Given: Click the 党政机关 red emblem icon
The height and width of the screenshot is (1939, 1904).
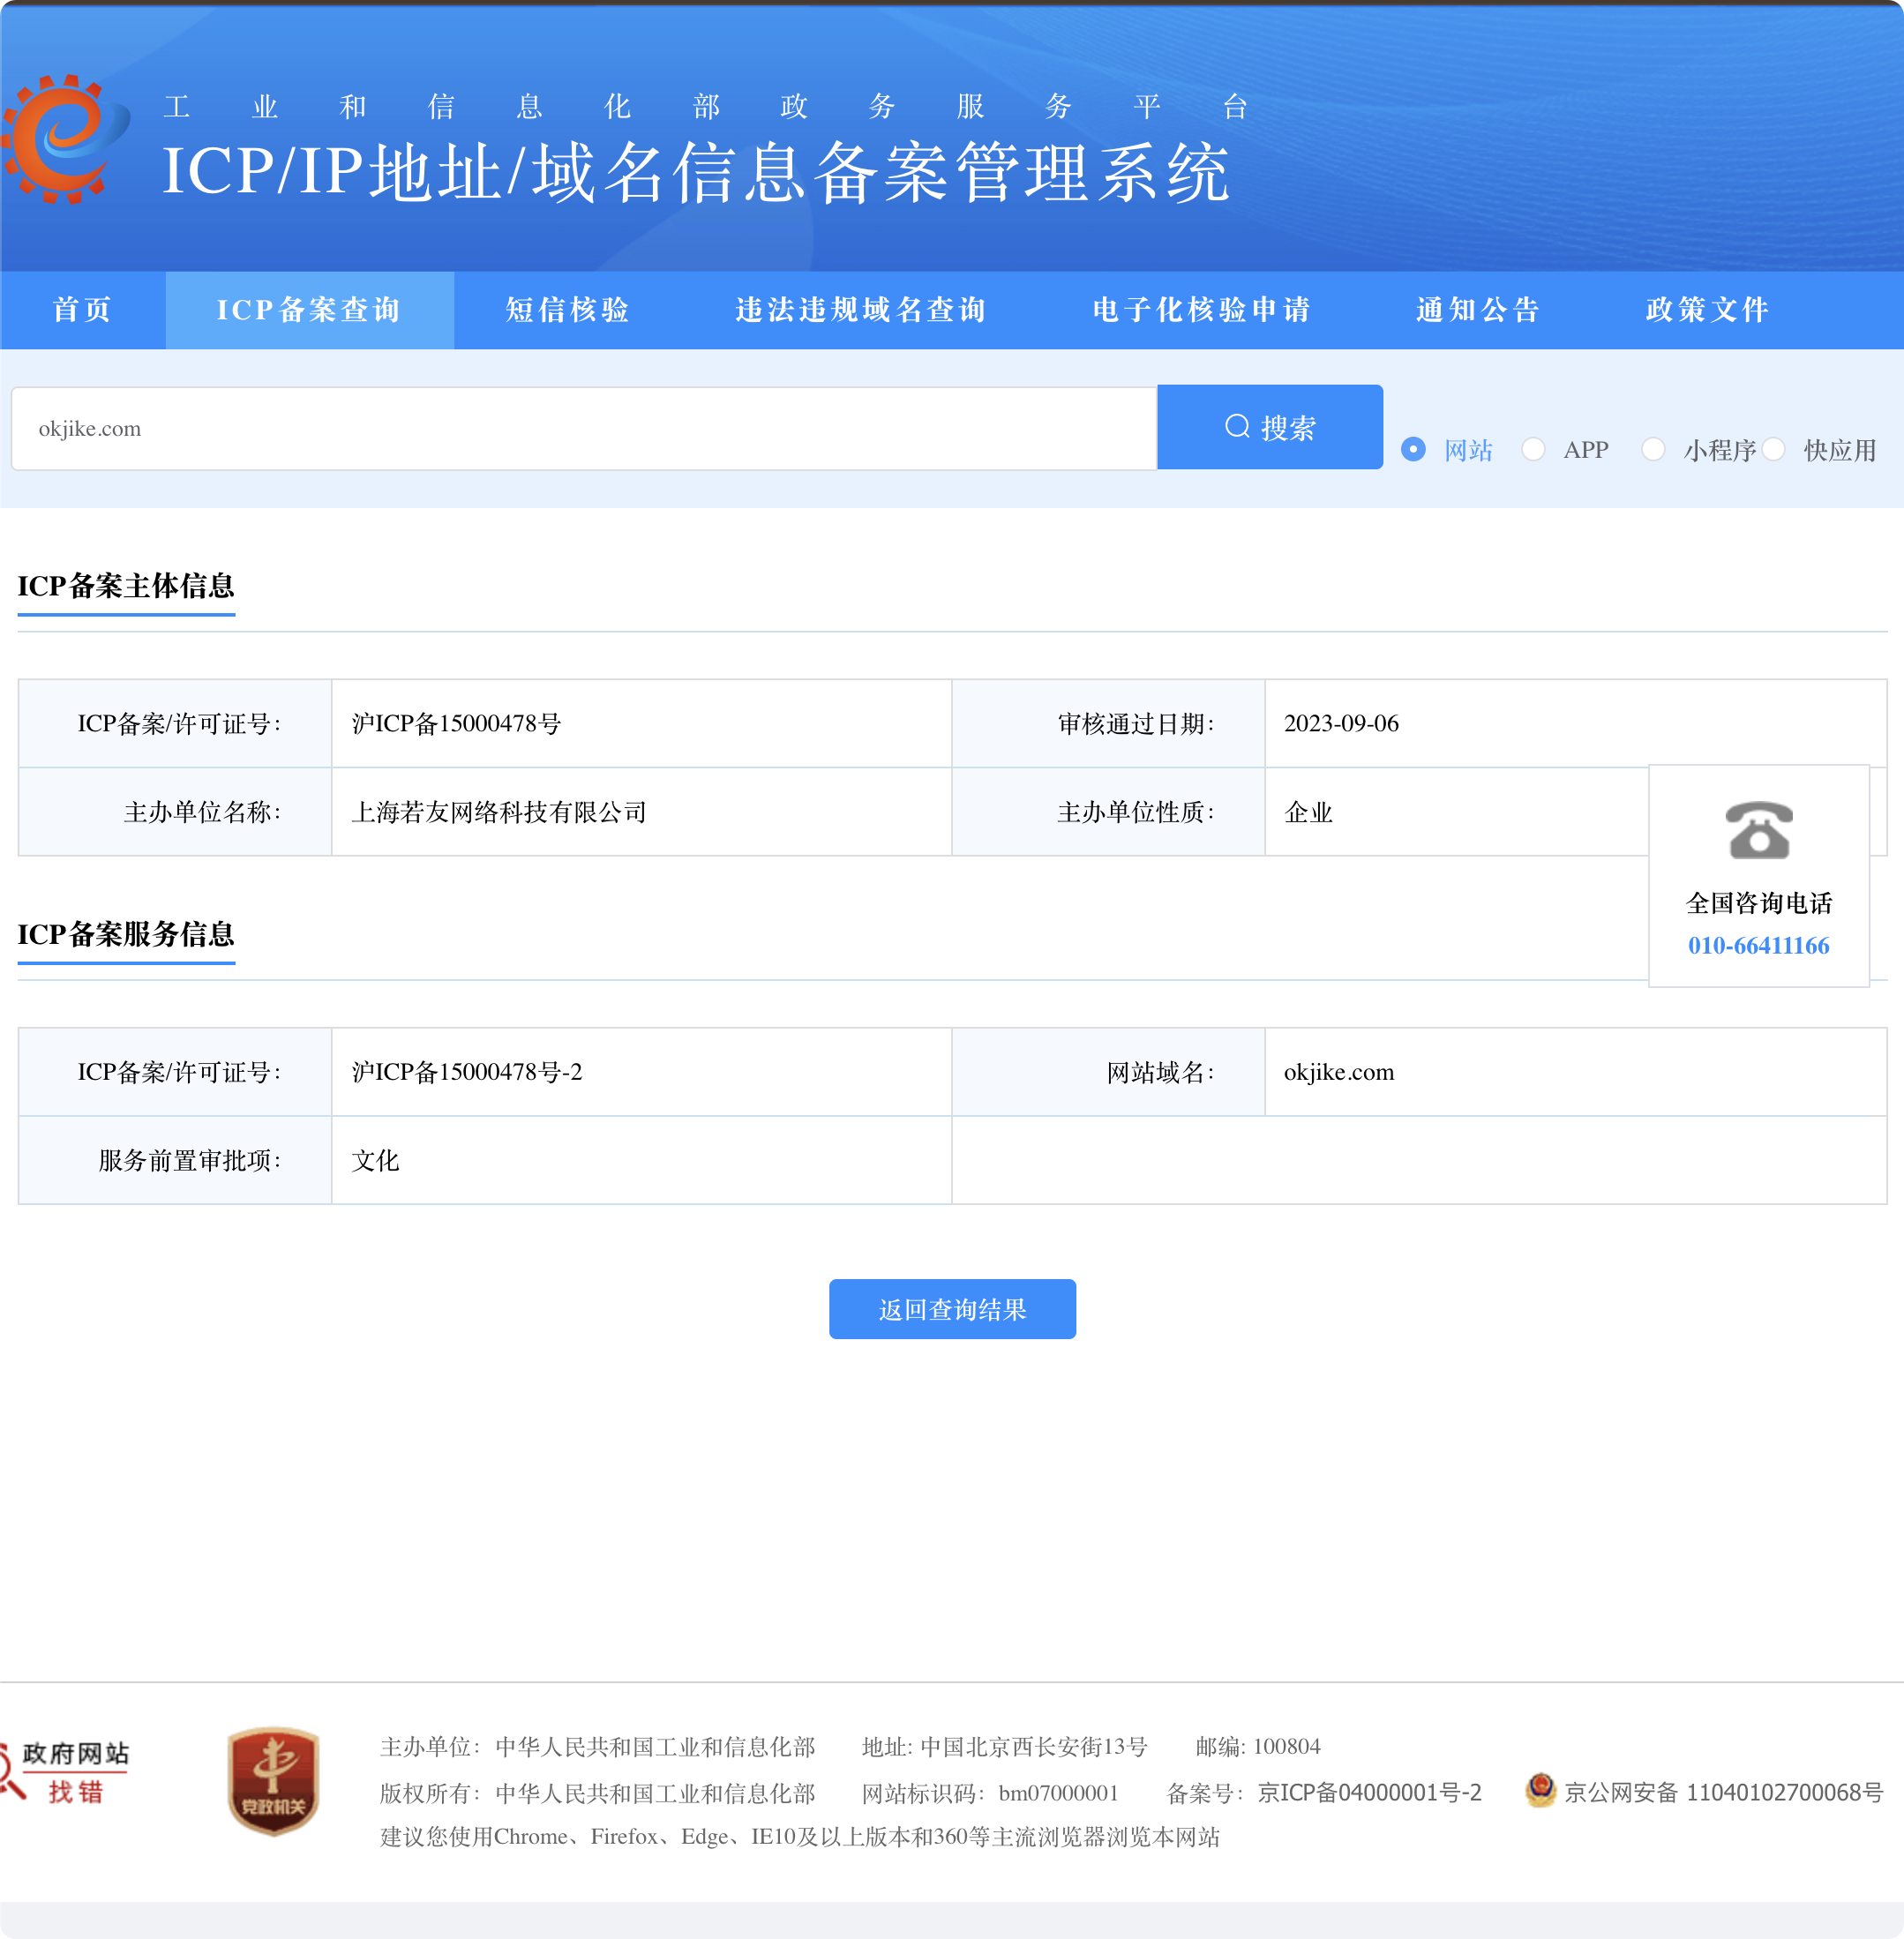Looking at the screenshot, I should 273,1781.
